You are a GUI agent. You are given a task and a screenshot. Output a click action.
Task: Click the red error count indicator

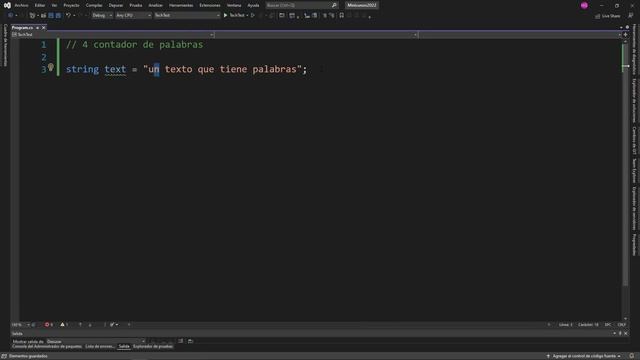(x=49, y=325)
